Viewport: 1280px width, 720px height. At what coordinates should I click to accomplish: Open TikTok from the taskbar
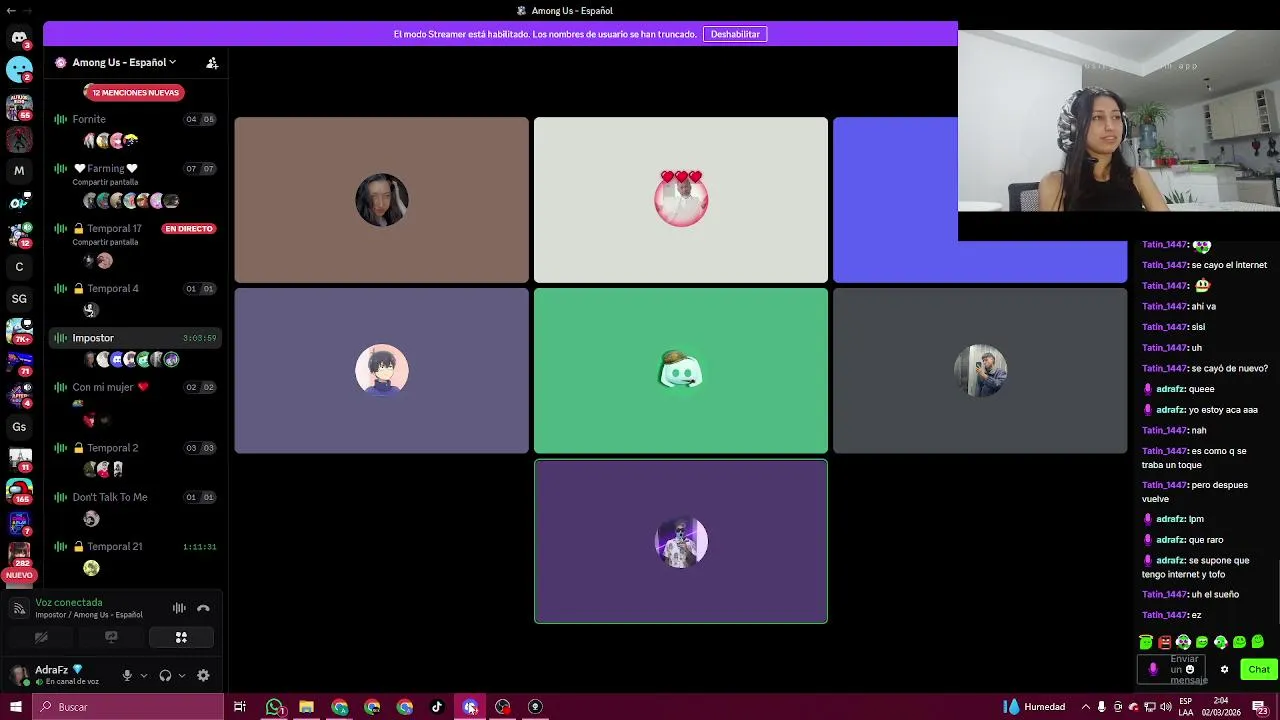pyautogui.click(x=437, y=707)
